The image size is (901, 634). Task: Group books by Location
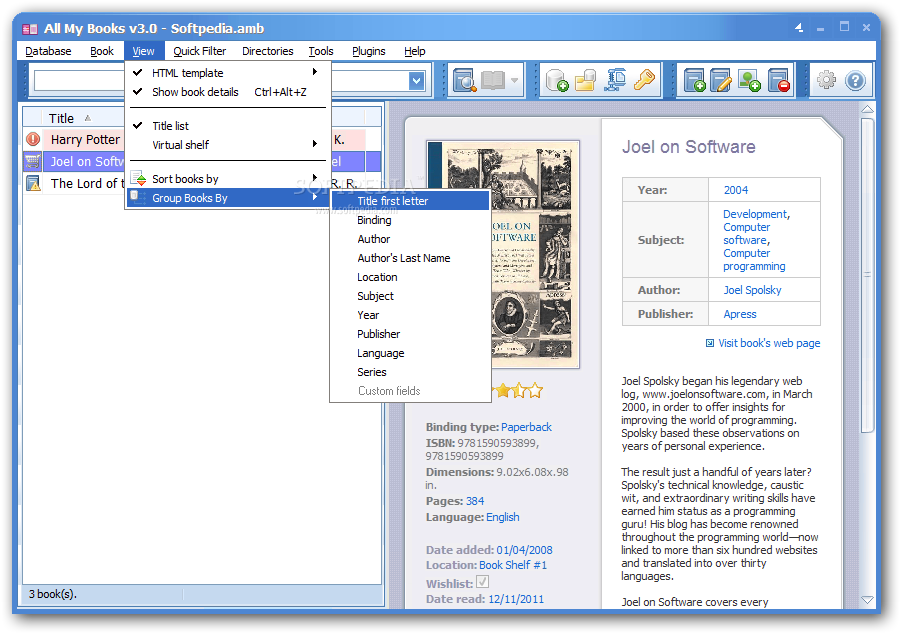point(410,277)
